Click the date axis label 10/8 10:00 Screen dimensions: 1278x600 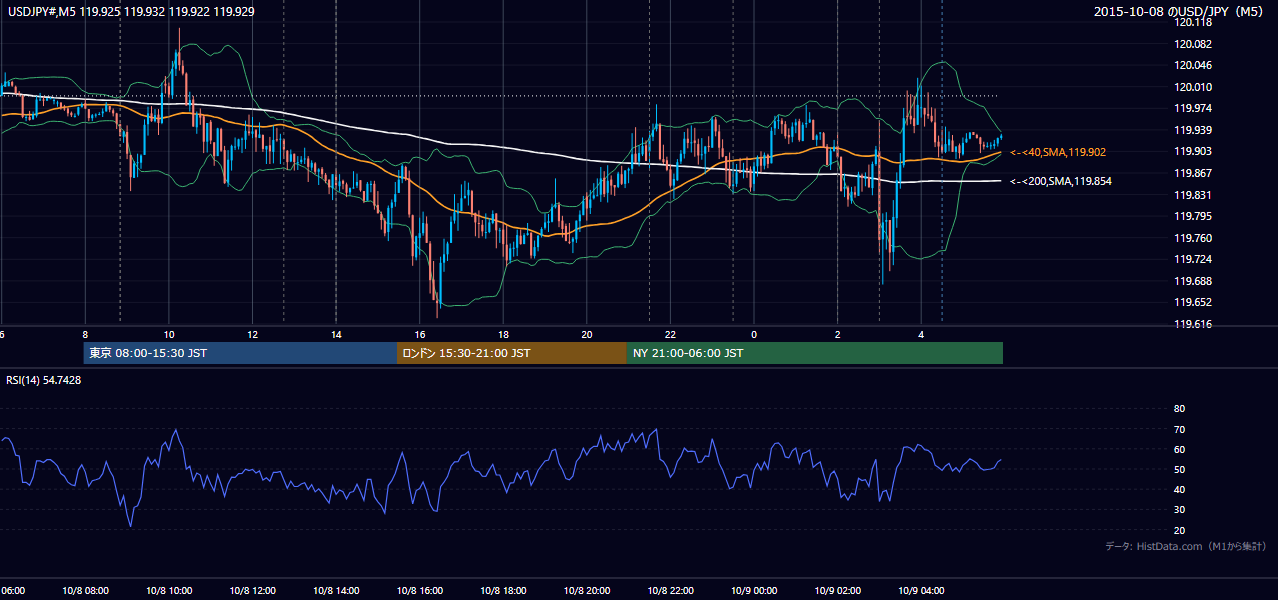coord(169,591)
